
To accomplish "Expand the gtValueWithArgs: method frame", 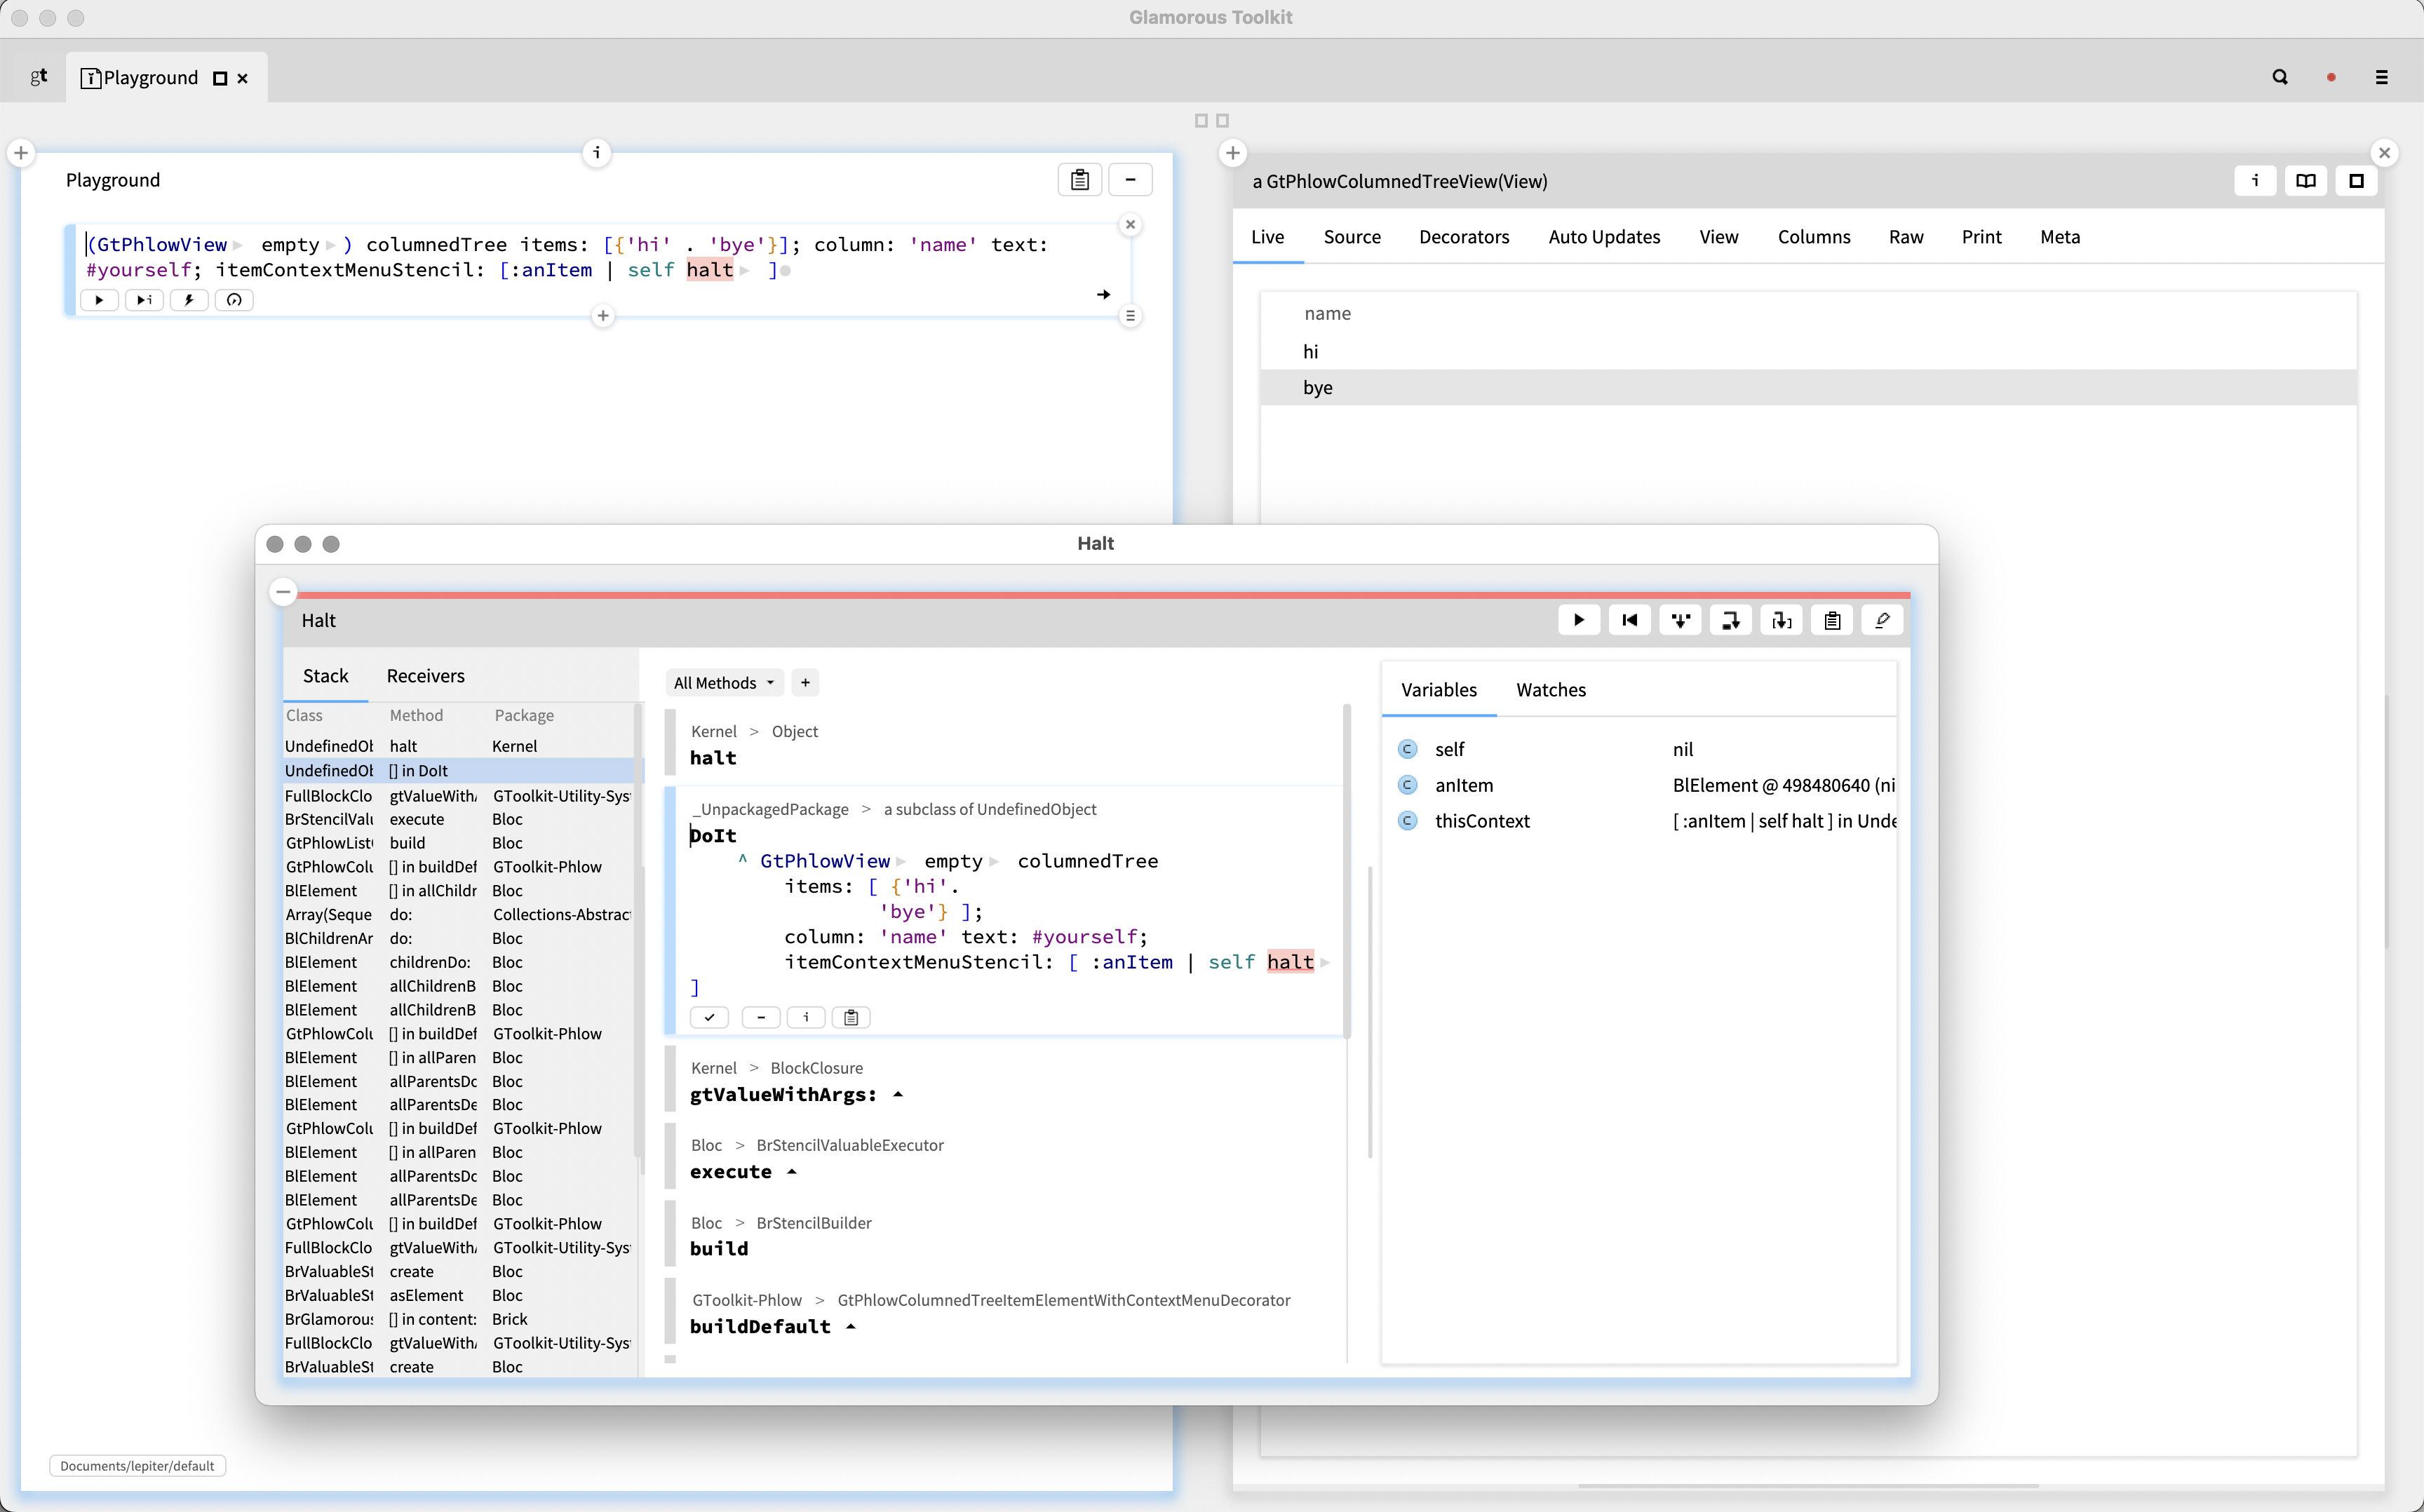I will [x=898, y=1094].
